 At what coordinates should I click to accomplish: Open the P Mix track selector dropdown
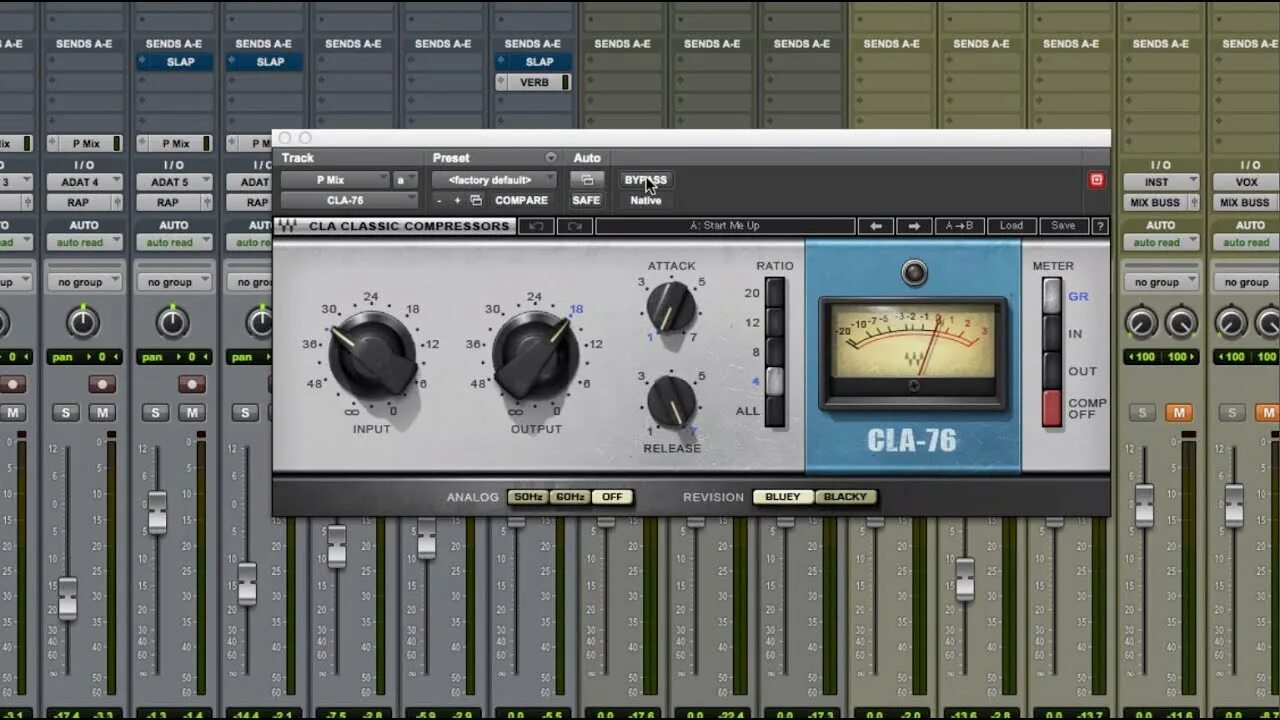tap(335, 180)
